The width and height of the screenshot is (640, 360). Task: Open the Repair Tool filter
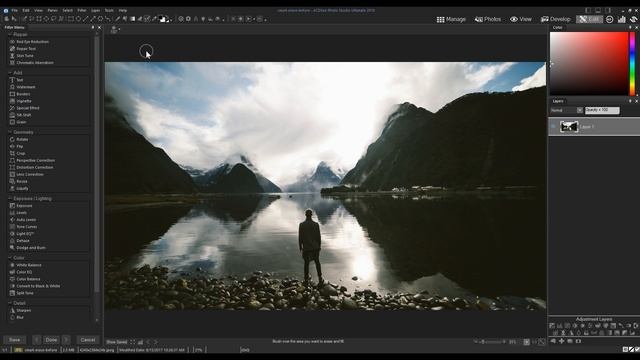click(x=22, y=49)
